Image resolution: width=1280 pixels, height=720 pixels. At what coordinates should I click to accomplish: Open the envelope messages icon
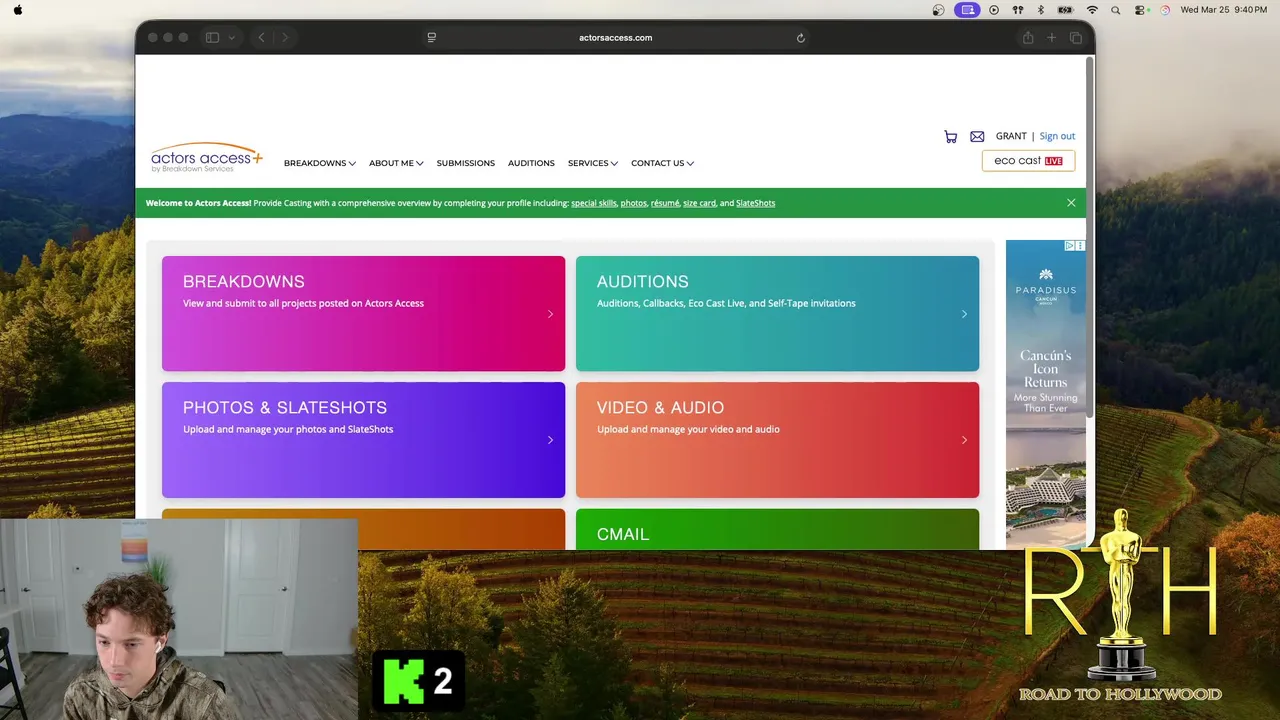[x=977, y=137]
